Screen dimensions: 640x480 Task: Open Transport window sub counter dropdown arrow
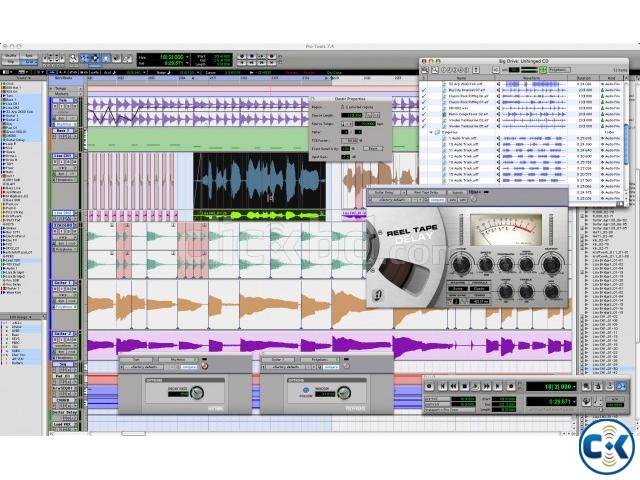(574, 402)
